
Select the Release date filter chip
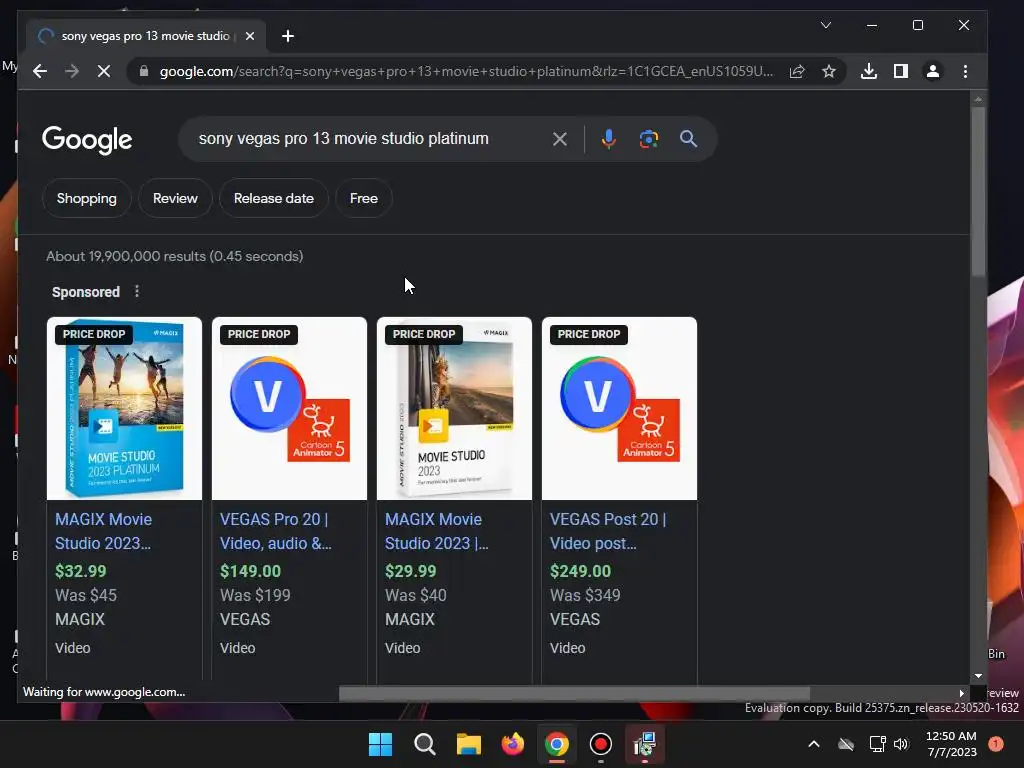[x=274, y=198]
